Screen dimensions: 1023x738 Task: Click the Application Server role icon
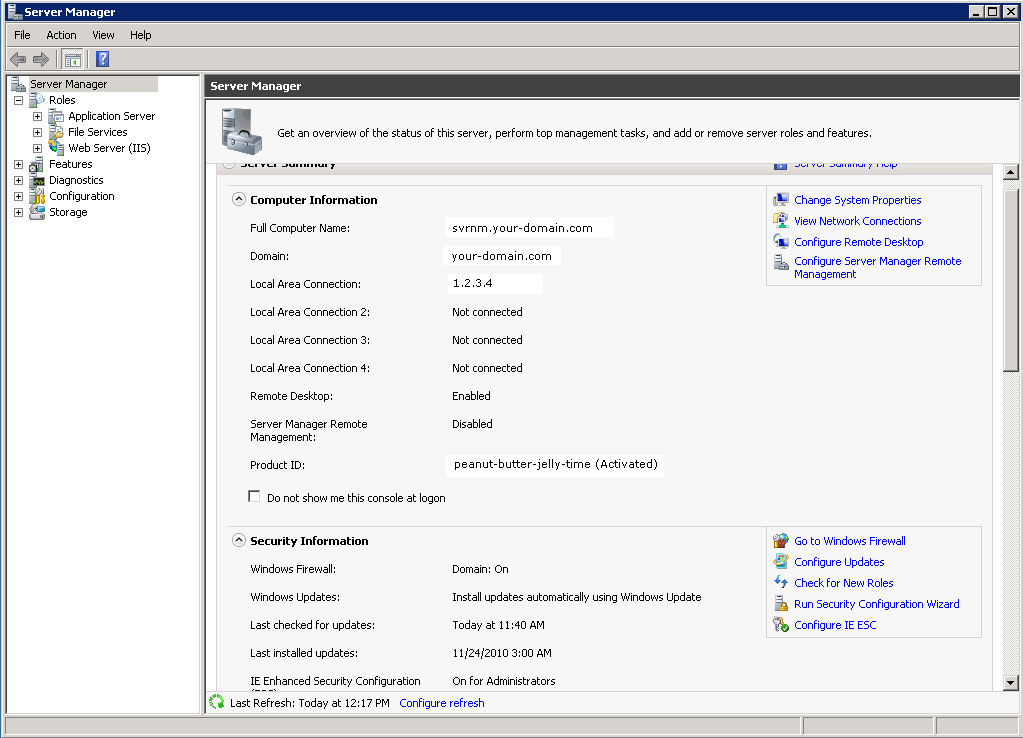[x=57, y=116]
